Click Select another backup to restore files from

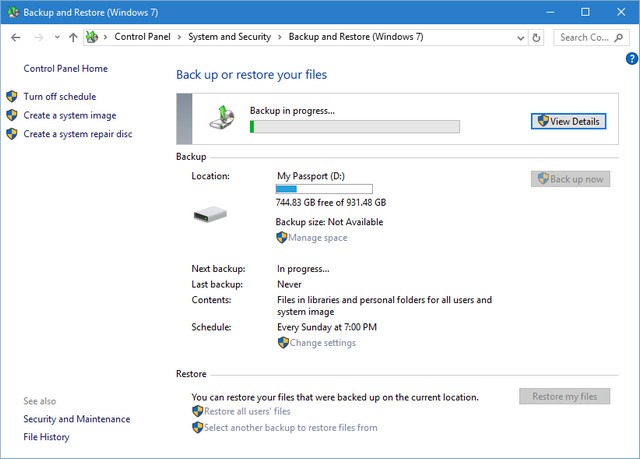(291, 428)
